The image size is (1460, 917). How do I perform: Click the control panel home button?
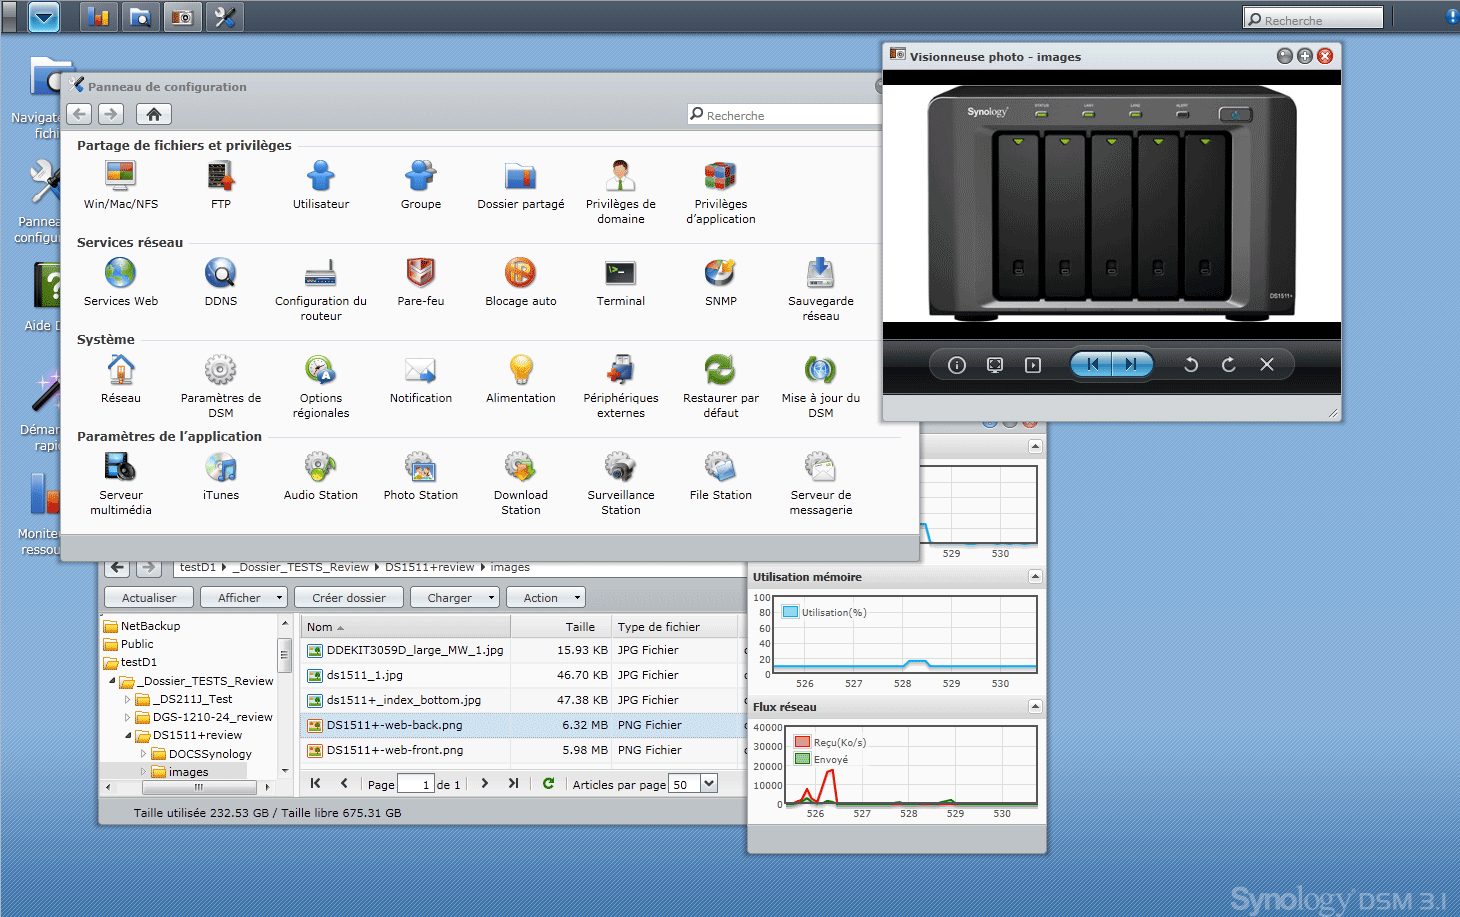[153, 114]
